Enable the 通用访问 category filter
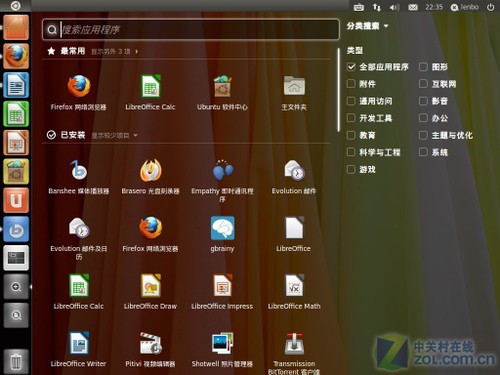Viewport: 500px width, 375px height. click(x=351, y=101)
